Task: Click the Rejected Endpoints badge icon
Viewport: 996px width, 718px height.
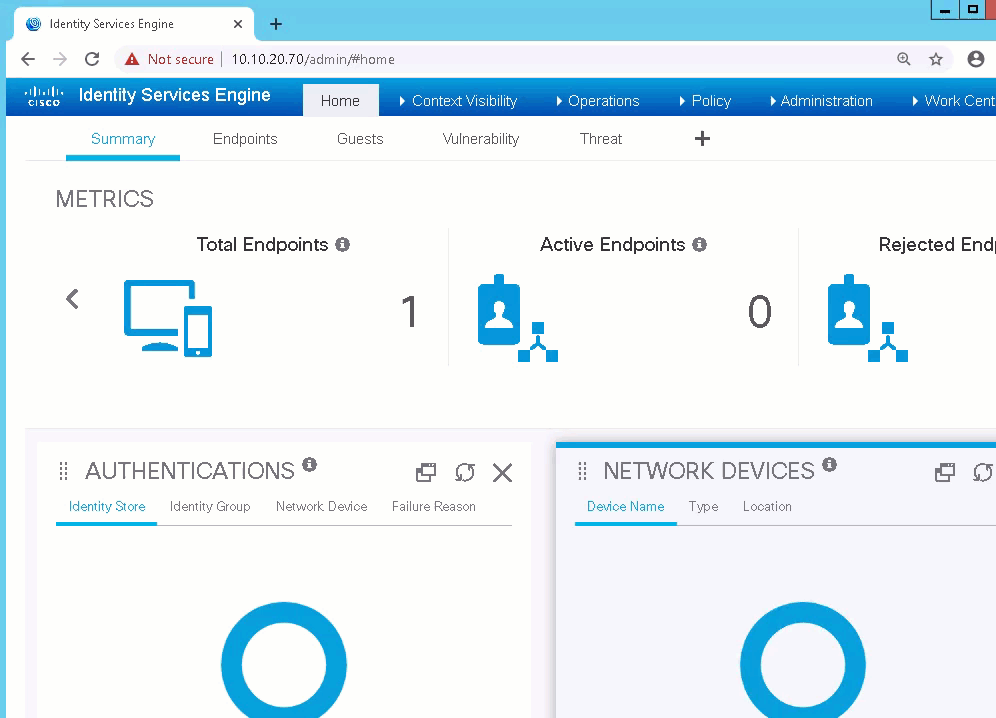Action: click(x=868, y=318)
